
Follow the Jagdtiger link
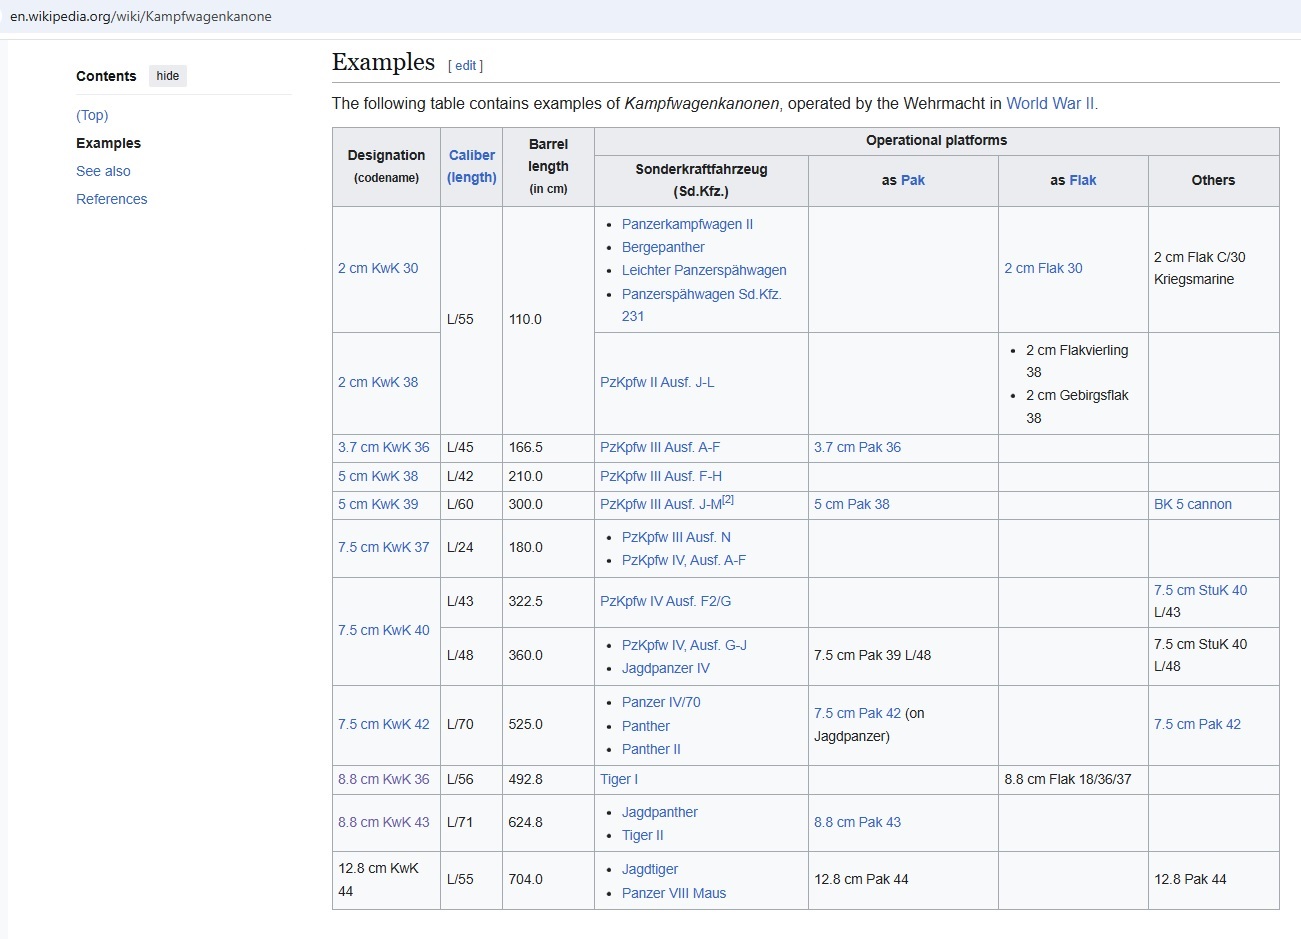[650, 869]
